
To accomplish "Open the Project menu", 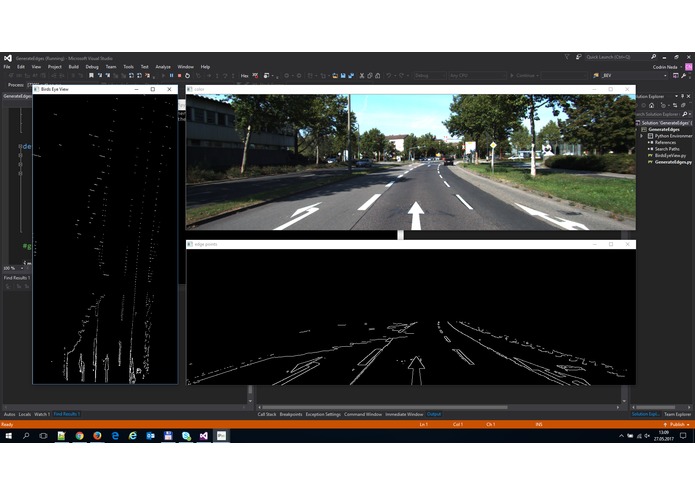I will [55, 67].
